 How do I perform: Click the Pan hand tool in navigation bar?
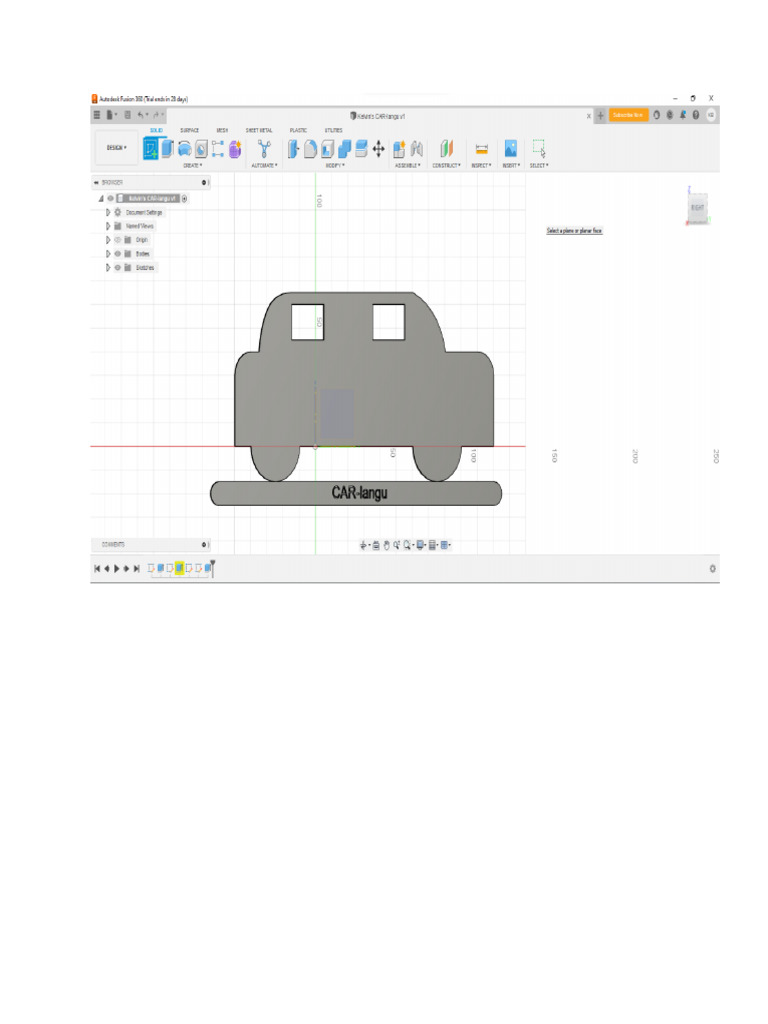pos(386,545)
